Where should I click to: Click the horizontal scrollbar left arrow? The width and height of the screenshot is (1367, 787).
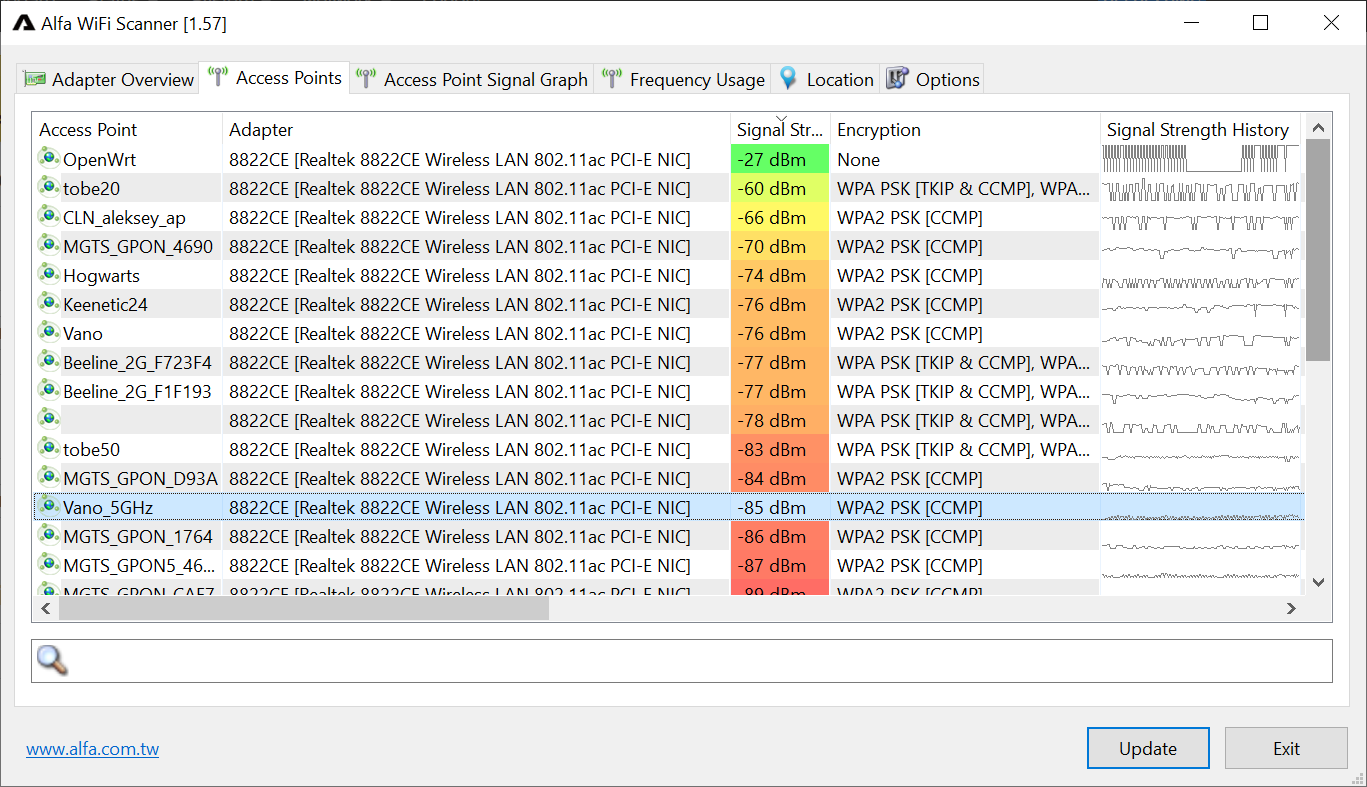[46, 608]
